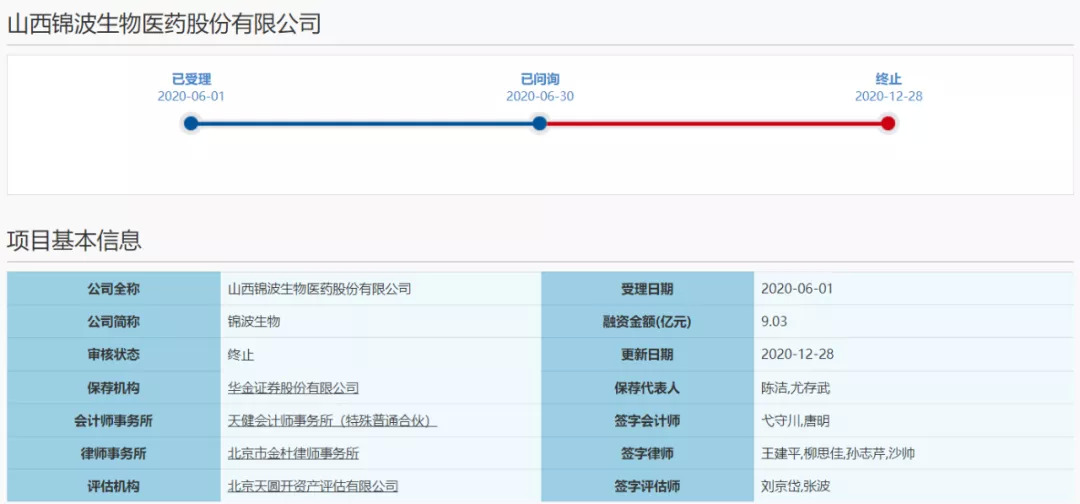Click the 已受理 timeline dot
This screenshot has width=1080, height=504.
[x=191, y=123]
